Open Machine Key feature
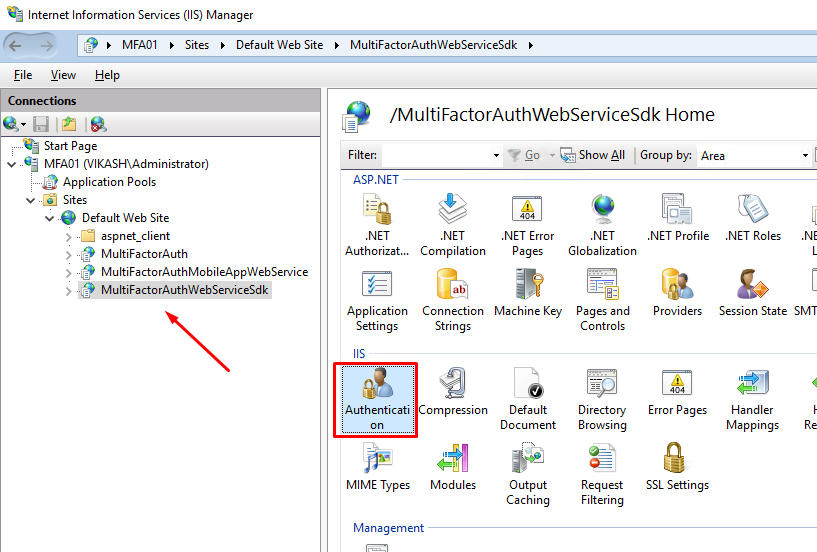 (x=527, y=293)
